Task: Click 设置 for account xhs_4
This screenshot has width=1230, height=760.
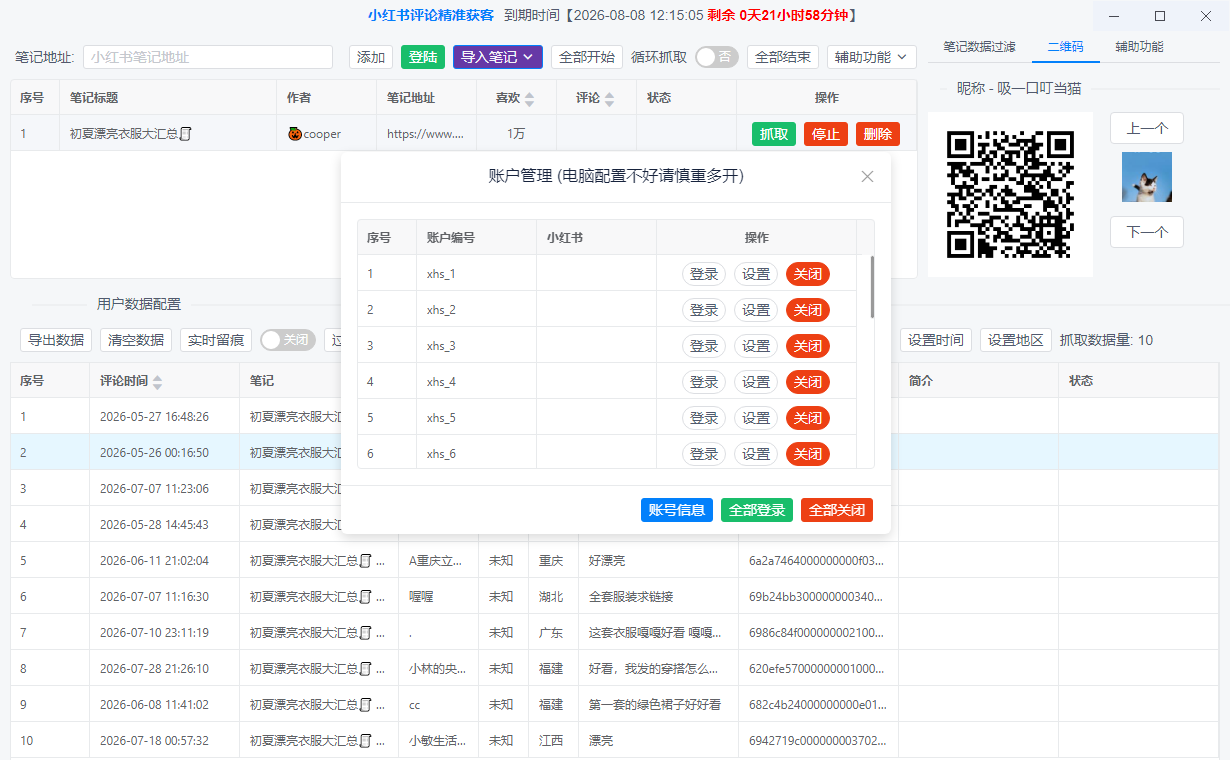Action: tap(756, 382)
